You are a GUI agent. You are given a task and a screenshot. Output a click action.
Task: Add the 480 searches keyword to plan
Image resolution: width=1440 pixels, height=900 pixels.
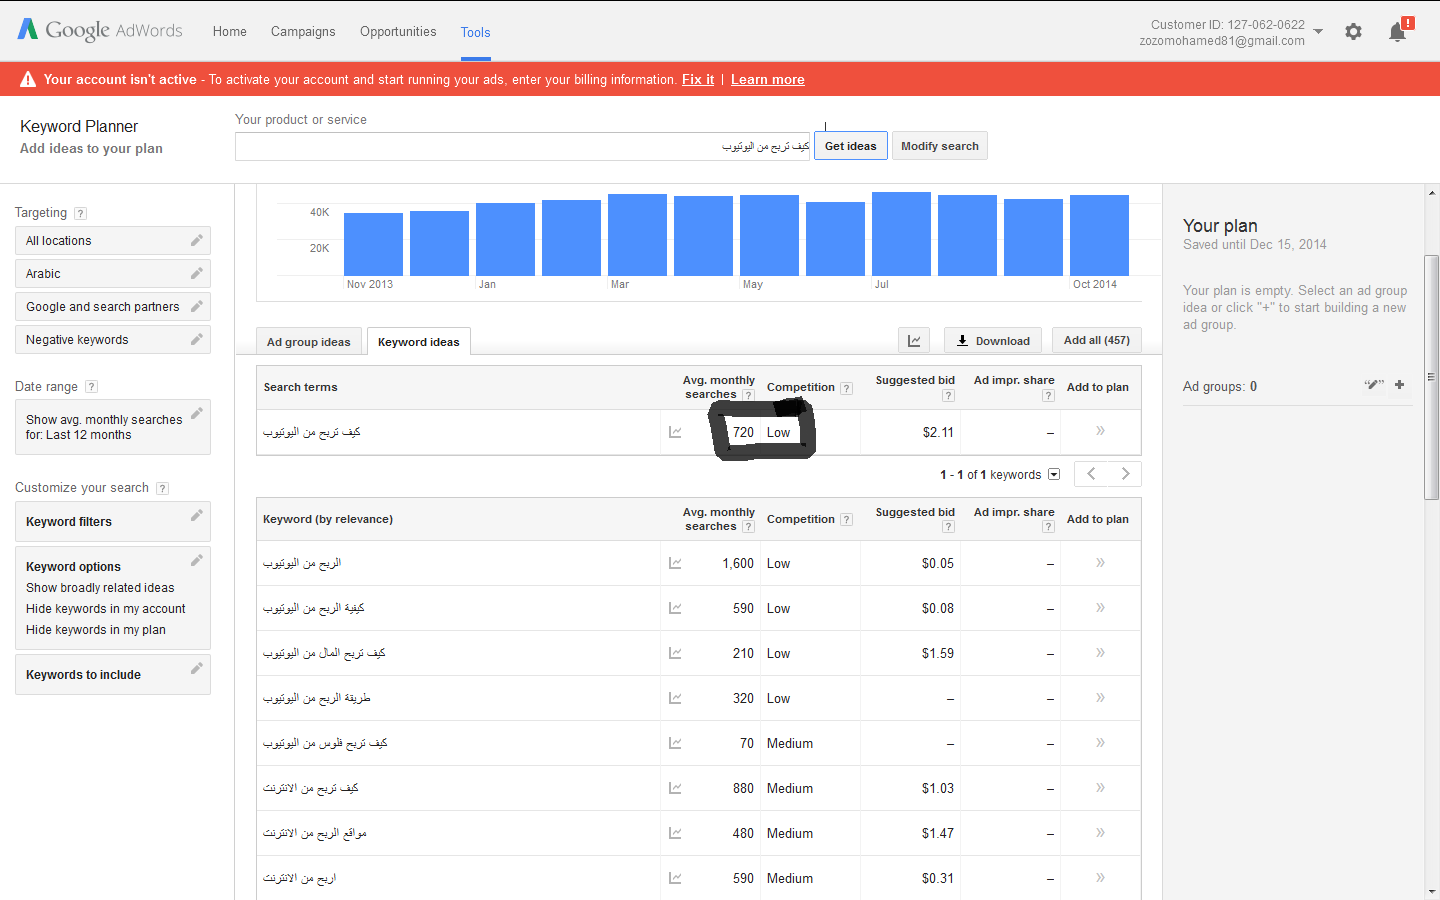point(1100,833)
